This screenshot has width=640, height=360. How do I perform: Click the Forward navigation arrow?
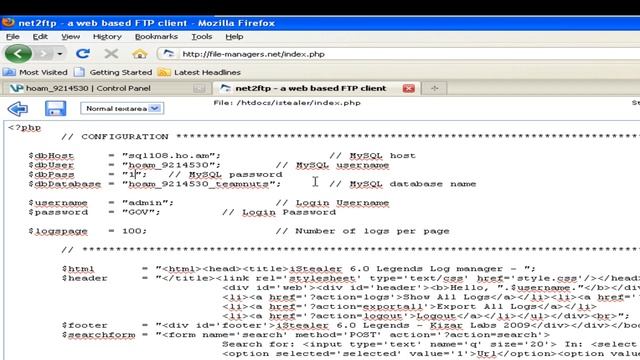pyautogui.click(x=43, y=53)
